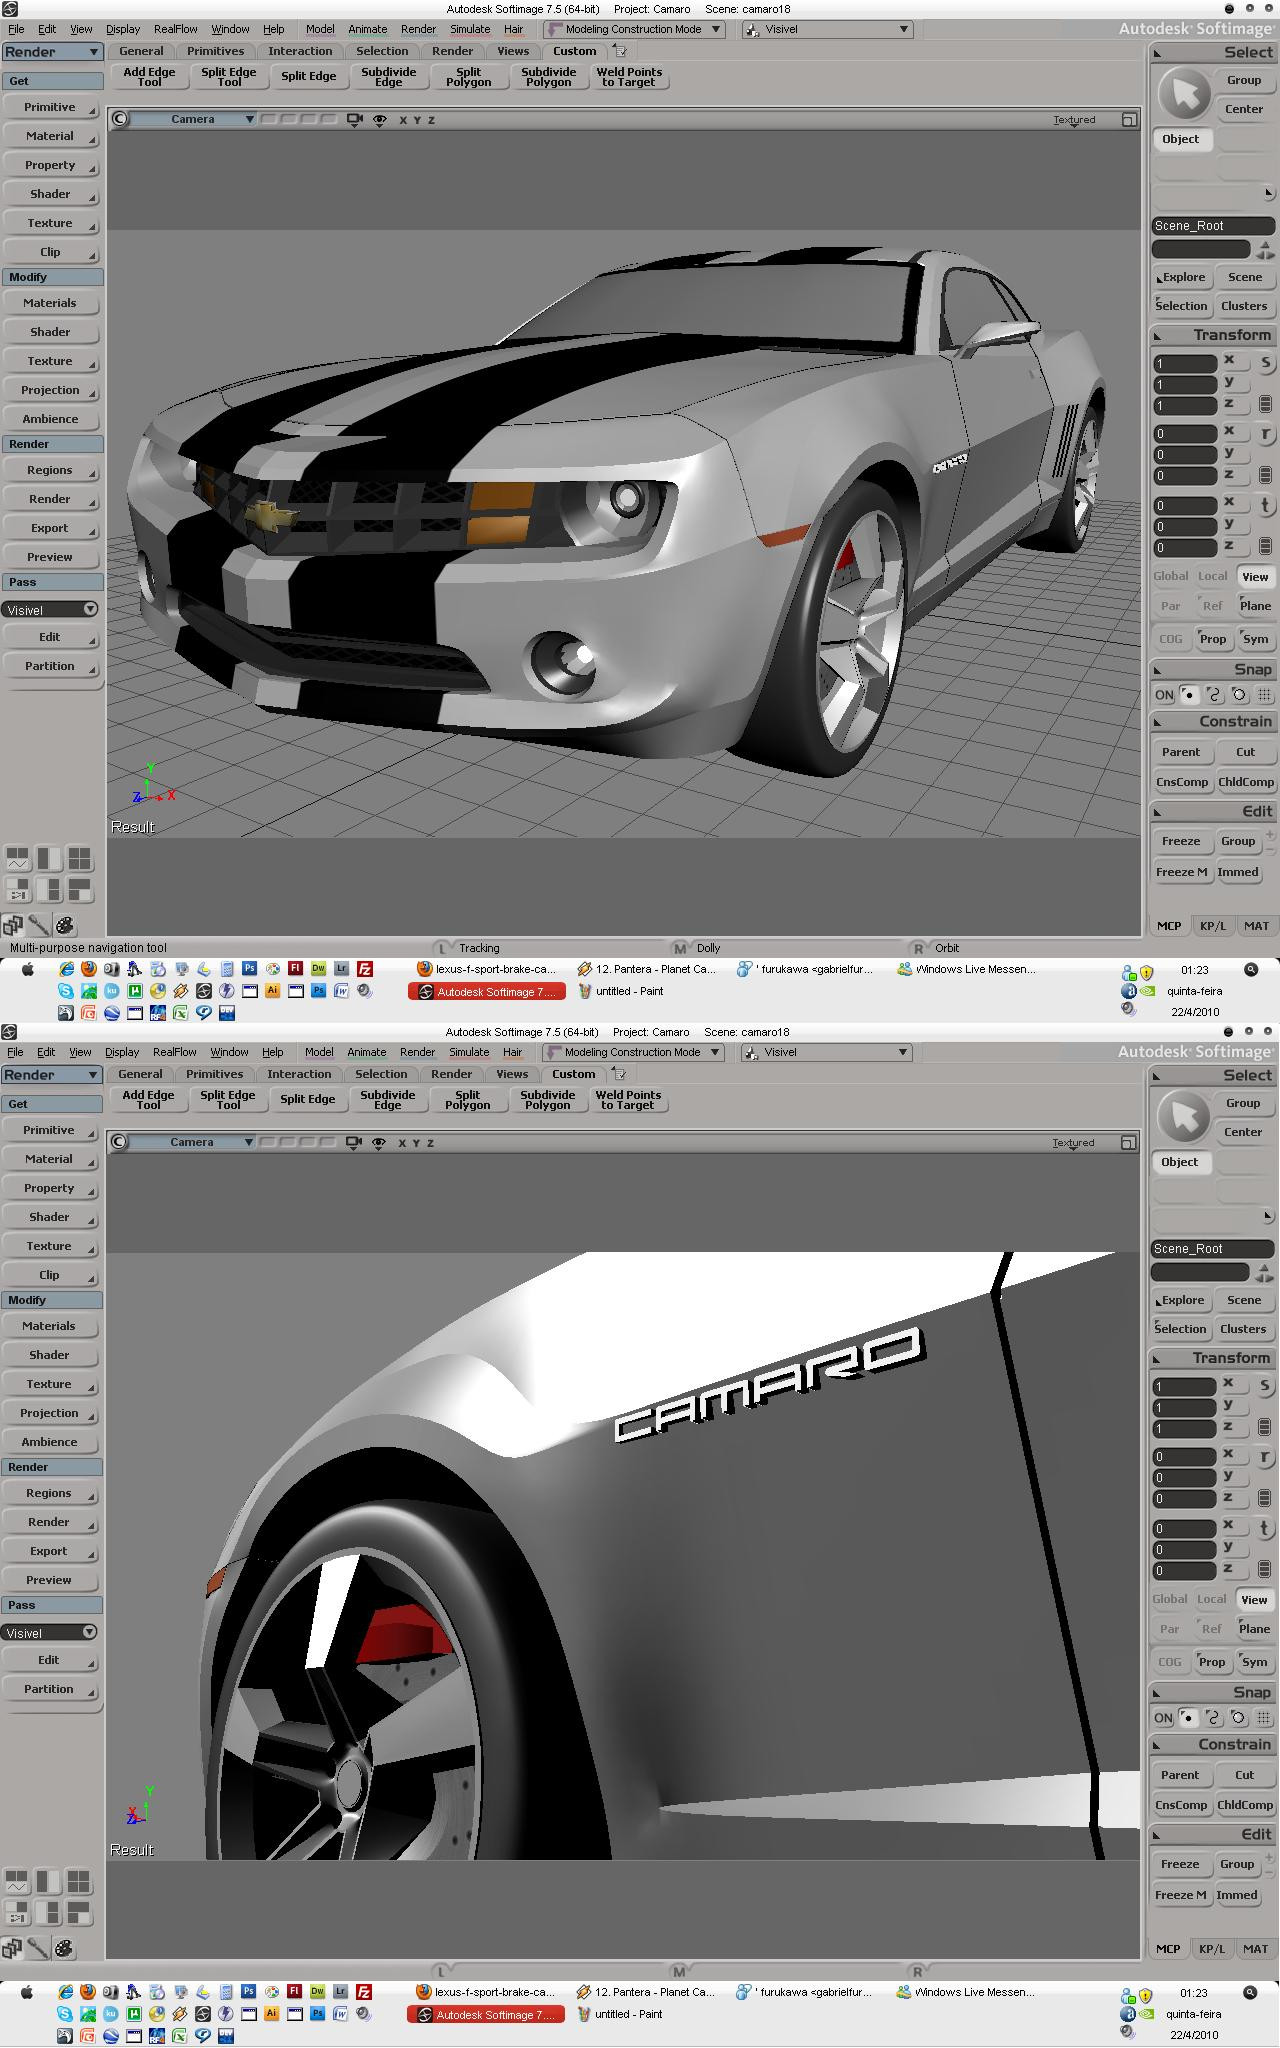
Task: Open the Visivel pass dropdown in full-car top toolbar
Action: pyautogui.click(x=828, y=29)
